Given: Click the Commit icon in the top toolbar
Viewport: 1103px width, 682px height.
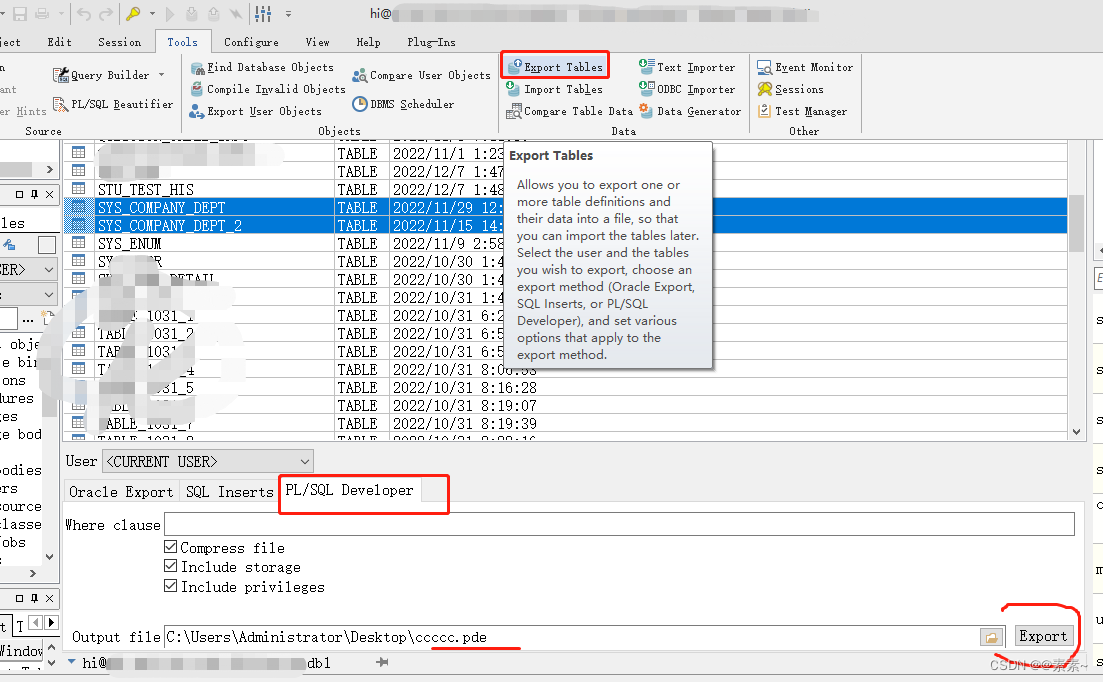Looking at the screenshot, I should click(191, 13).
